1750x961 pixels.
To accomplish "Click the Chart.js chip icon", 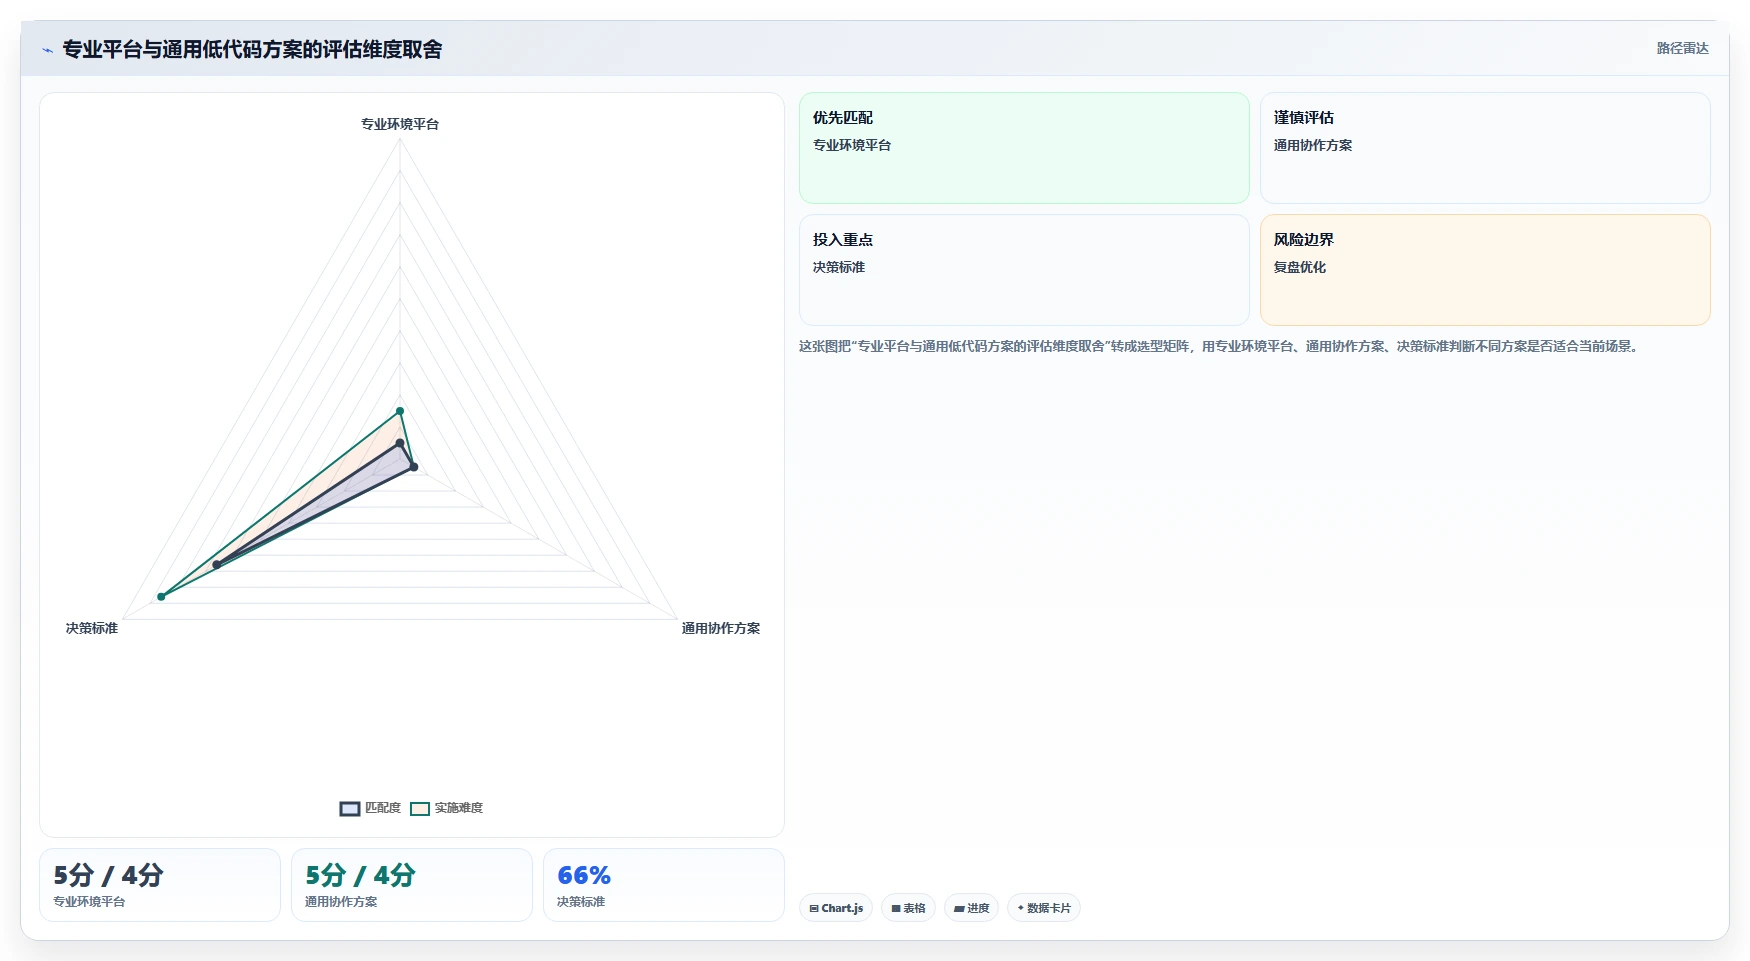I will click(814, 908).
